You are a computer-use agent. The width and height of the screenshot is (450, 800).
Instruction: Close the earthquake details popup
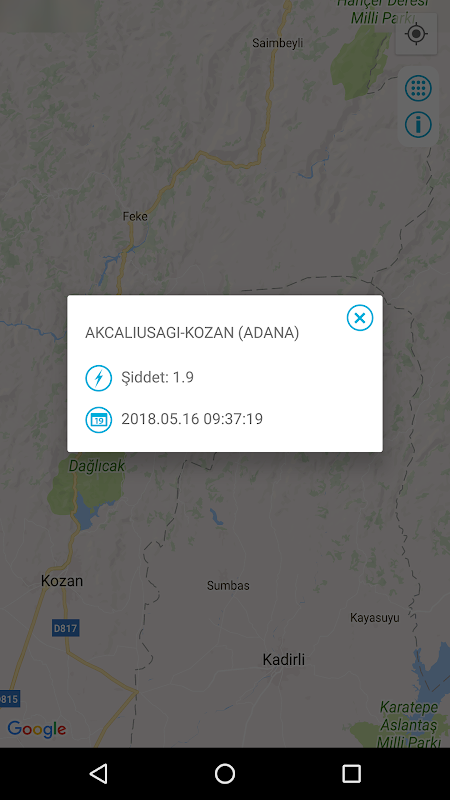pyautogui.click(x=360, y=318)
